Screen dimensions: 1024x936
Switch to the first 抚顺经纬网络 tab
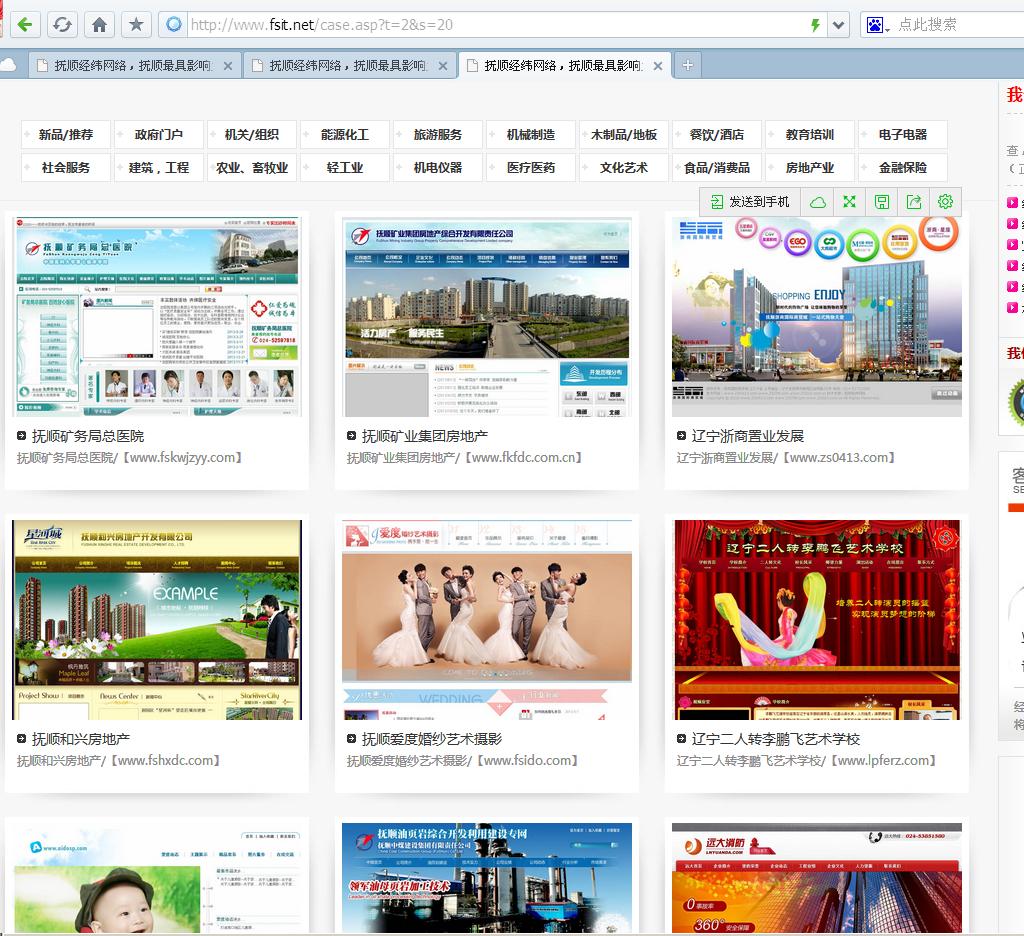[x=133, y=65]
